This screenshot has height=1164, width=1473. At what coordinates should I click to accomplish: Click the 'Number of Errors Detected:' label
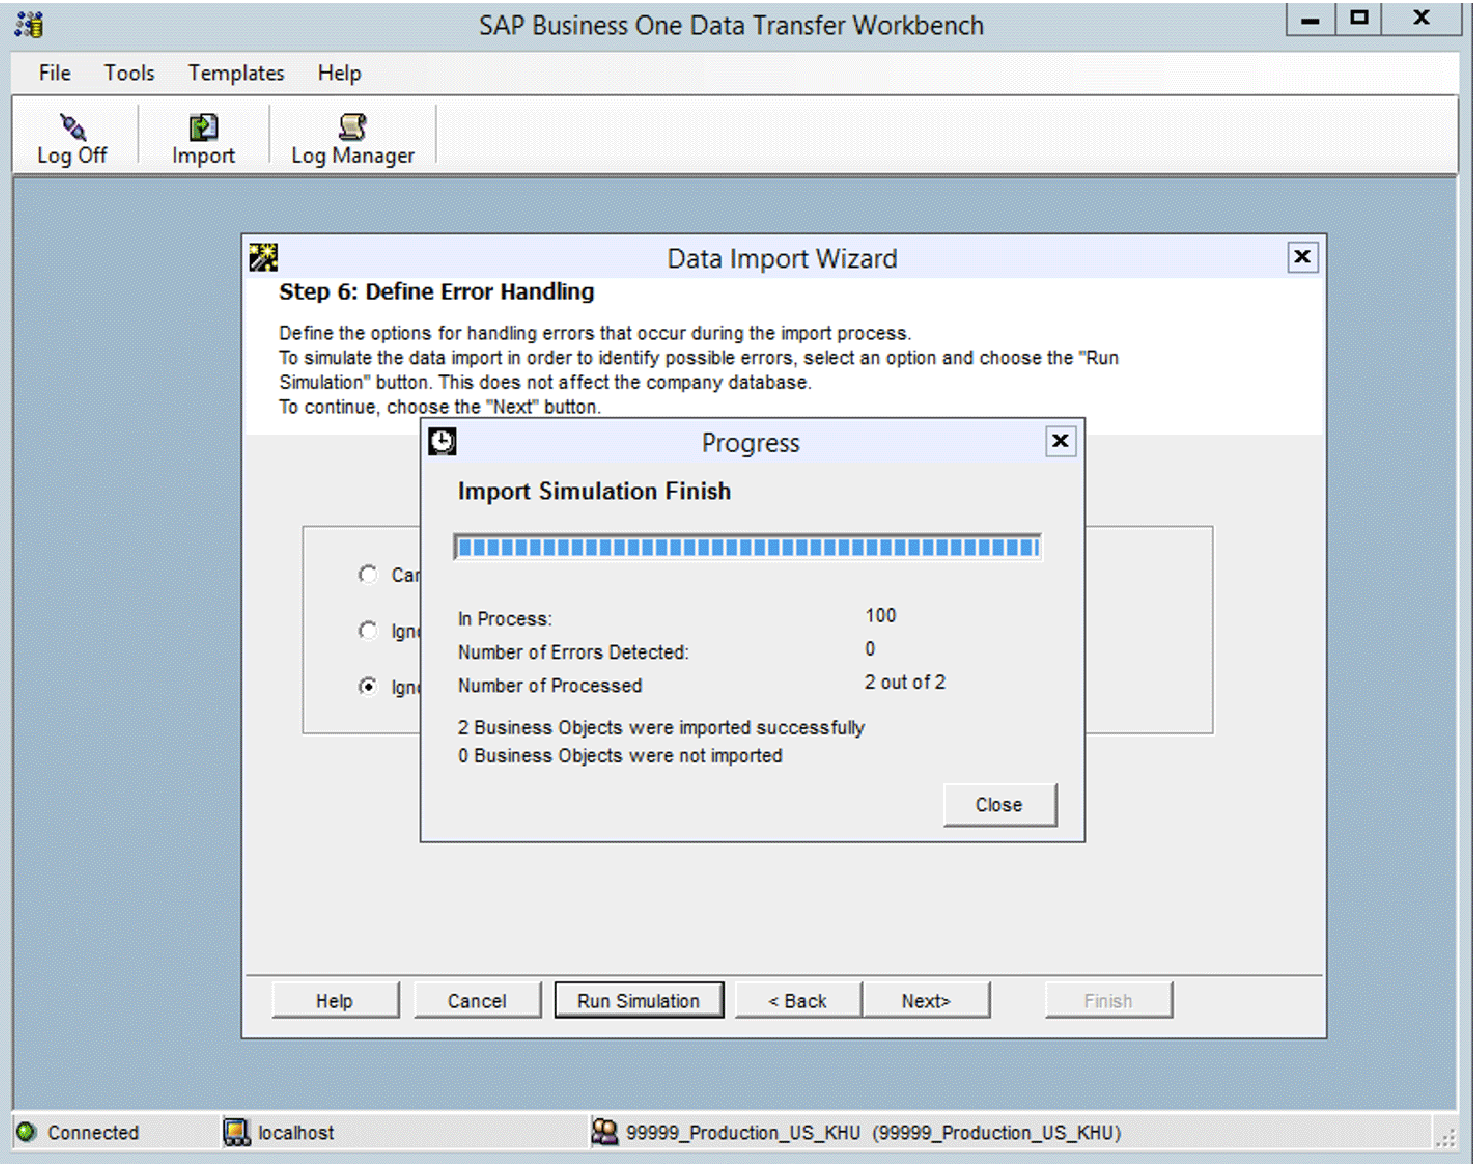573,652
